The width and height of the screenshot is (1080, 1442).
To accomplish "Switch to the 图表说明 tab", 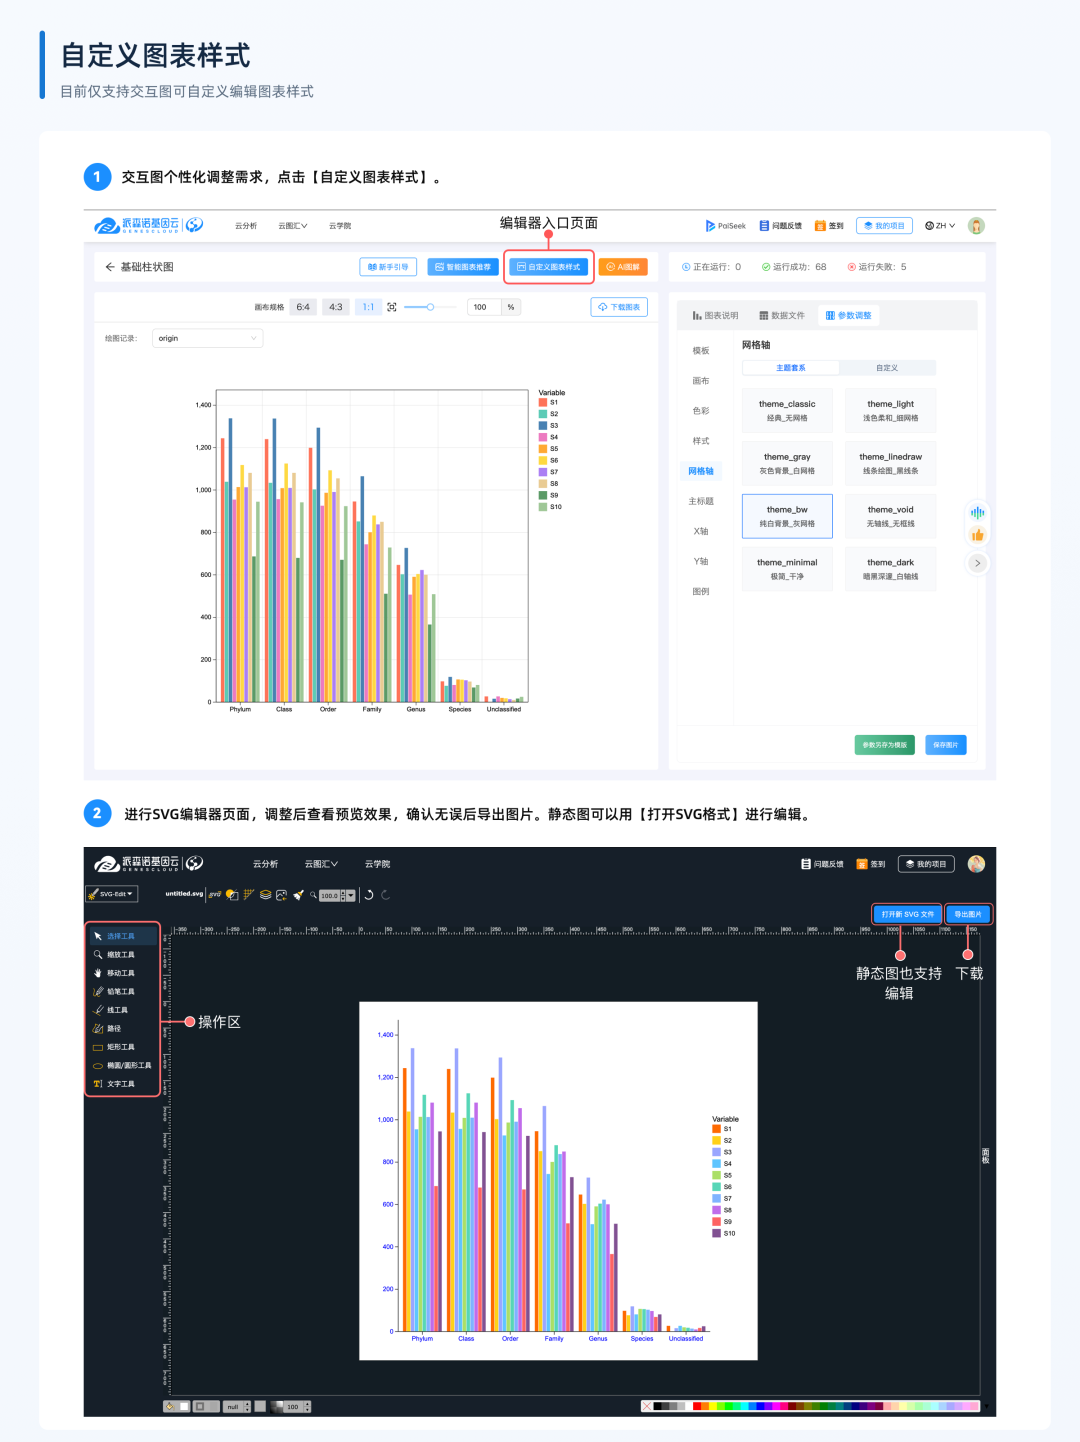I will (716, 316).
